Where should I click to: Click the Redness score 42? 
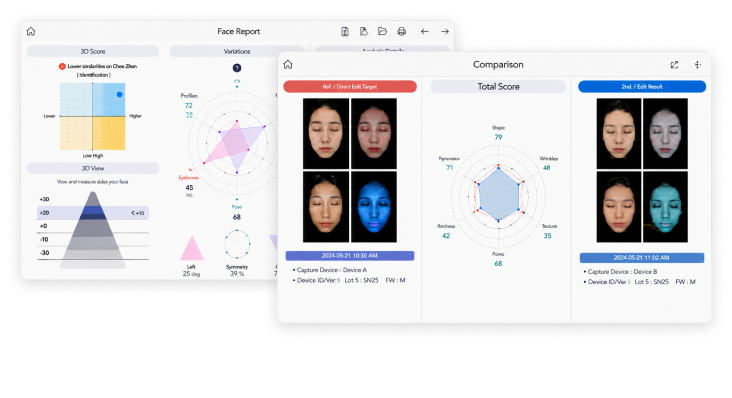click(x=446, y=236)
